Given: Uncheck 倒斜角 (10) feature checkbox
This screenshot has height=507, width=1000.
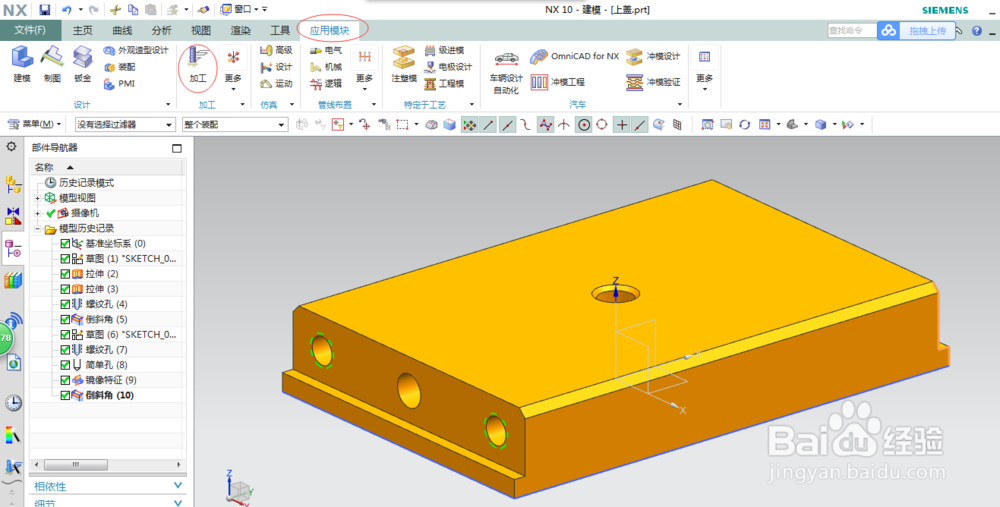Looking at the screenshot, I should coord(65,395).
